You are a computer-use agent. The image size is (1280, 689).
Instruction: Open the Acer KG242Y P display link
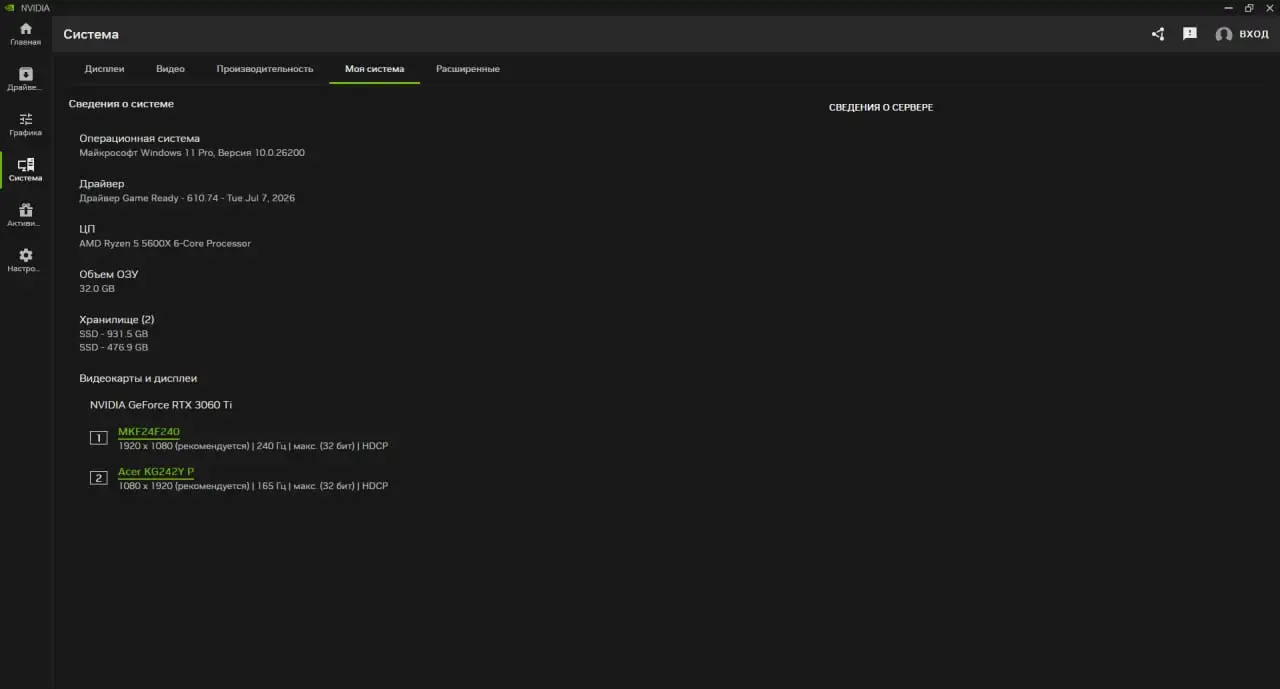(x=156, y=472)
